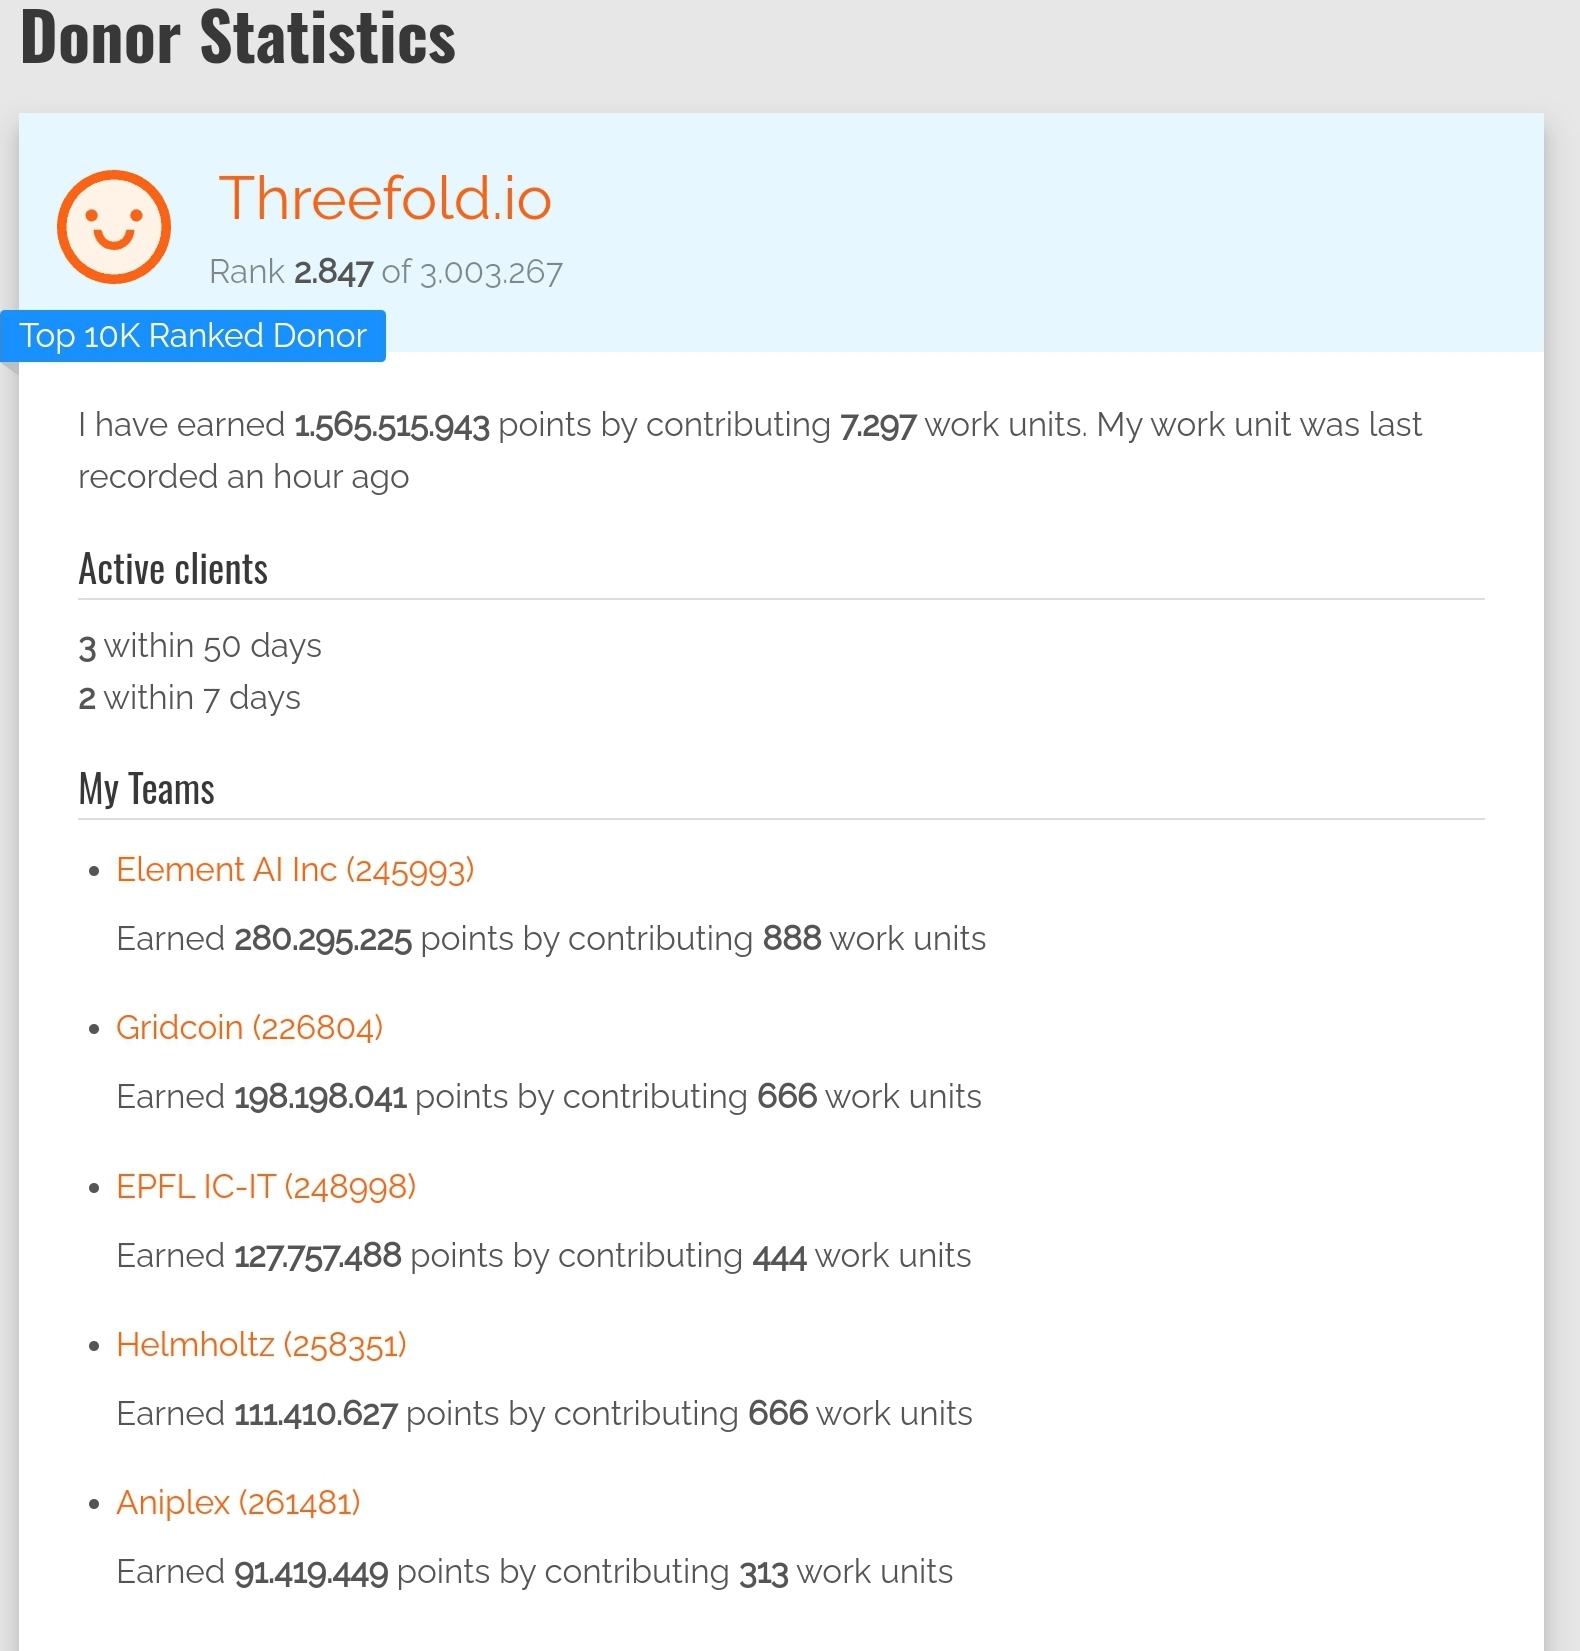Viewport: 1580px width, 1651px height.
Task: Click the 7.297 work units figure
Action: [878, 426]
